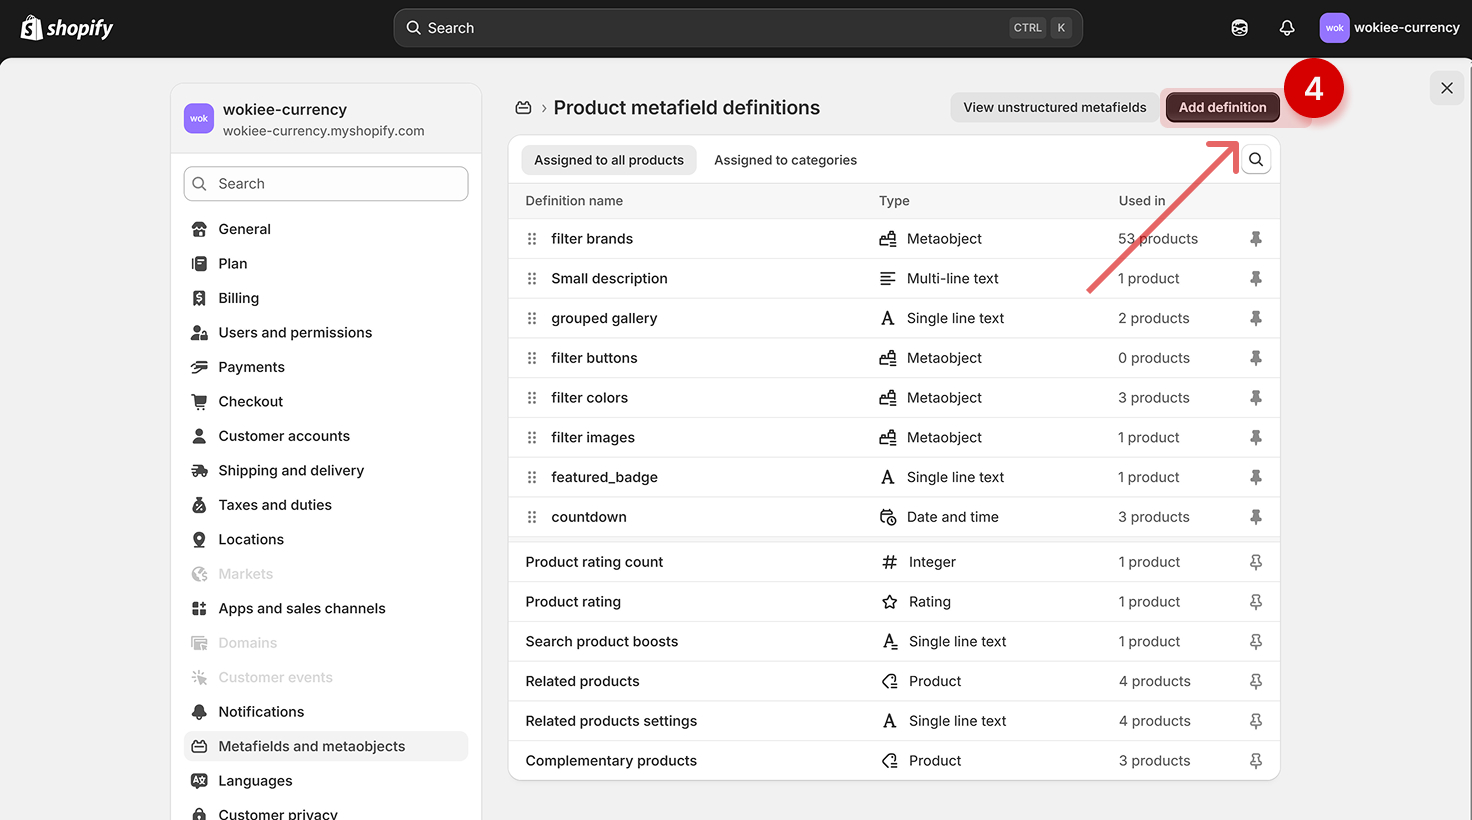This screenshot has height=820, width=1472.
Task: Toggle pin for Complementary products definition
Action: pos(1256,761)
